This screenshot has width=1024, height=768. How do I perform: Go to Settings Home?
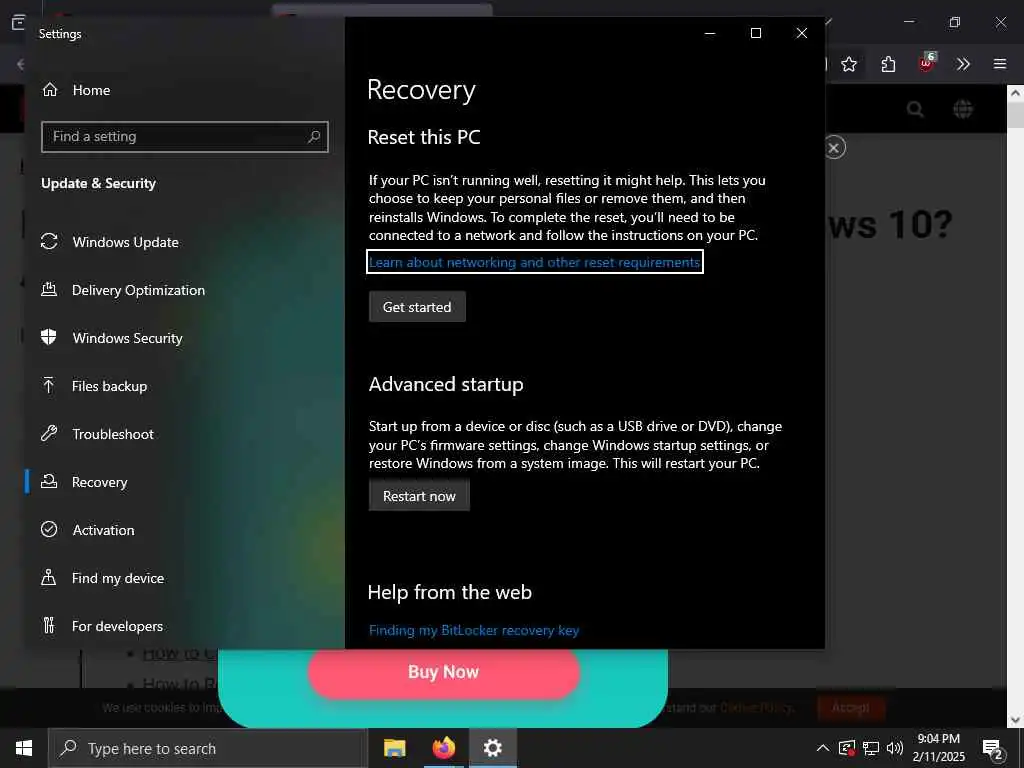click(x=91, y=90)
